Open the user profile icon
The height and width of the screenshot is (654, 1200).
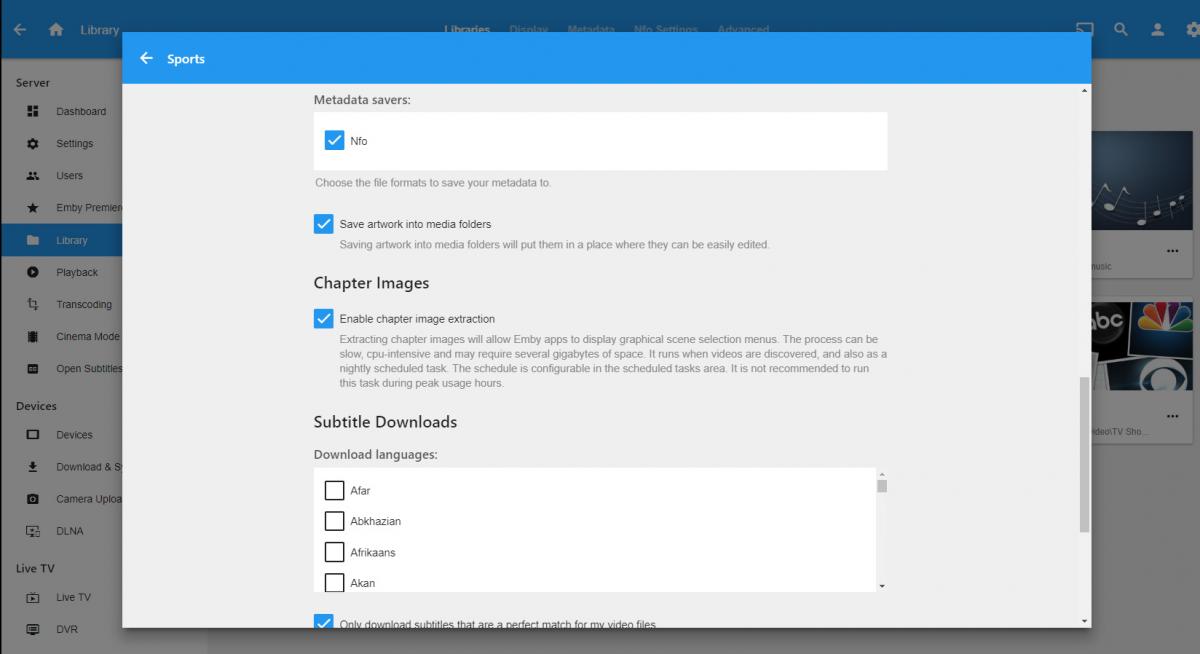pos(1157,30)
